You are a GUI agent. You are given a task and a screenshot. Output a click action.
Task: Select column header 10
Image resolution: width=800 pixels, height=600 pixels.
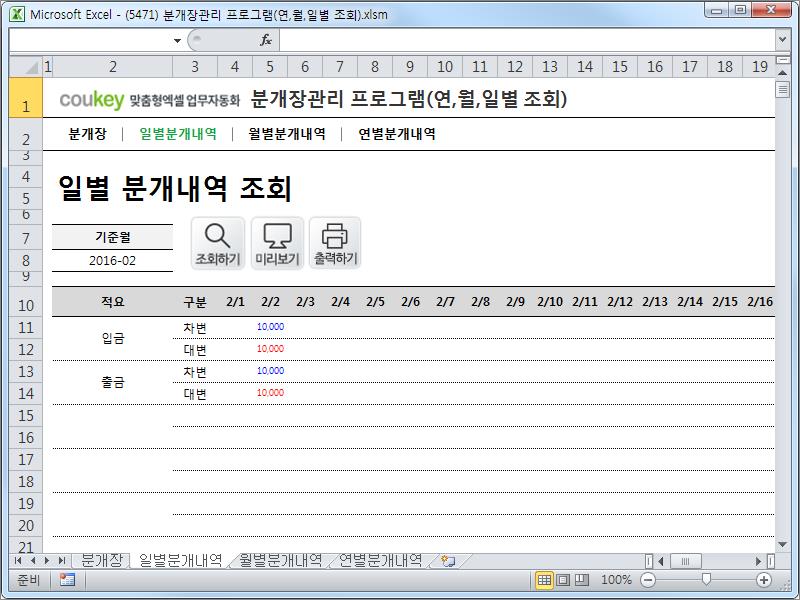coord(445,66)
